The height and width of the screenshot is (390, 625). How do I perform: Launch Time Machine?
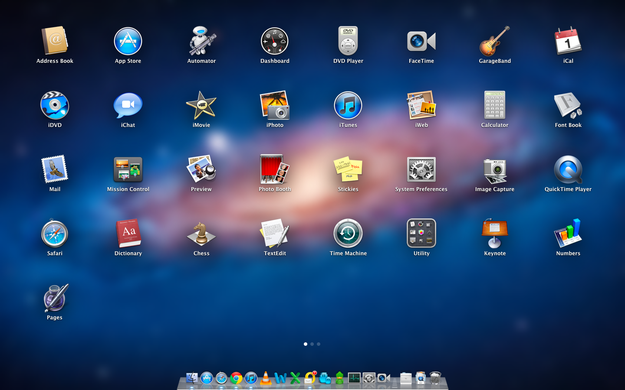(x=348, y=233)
